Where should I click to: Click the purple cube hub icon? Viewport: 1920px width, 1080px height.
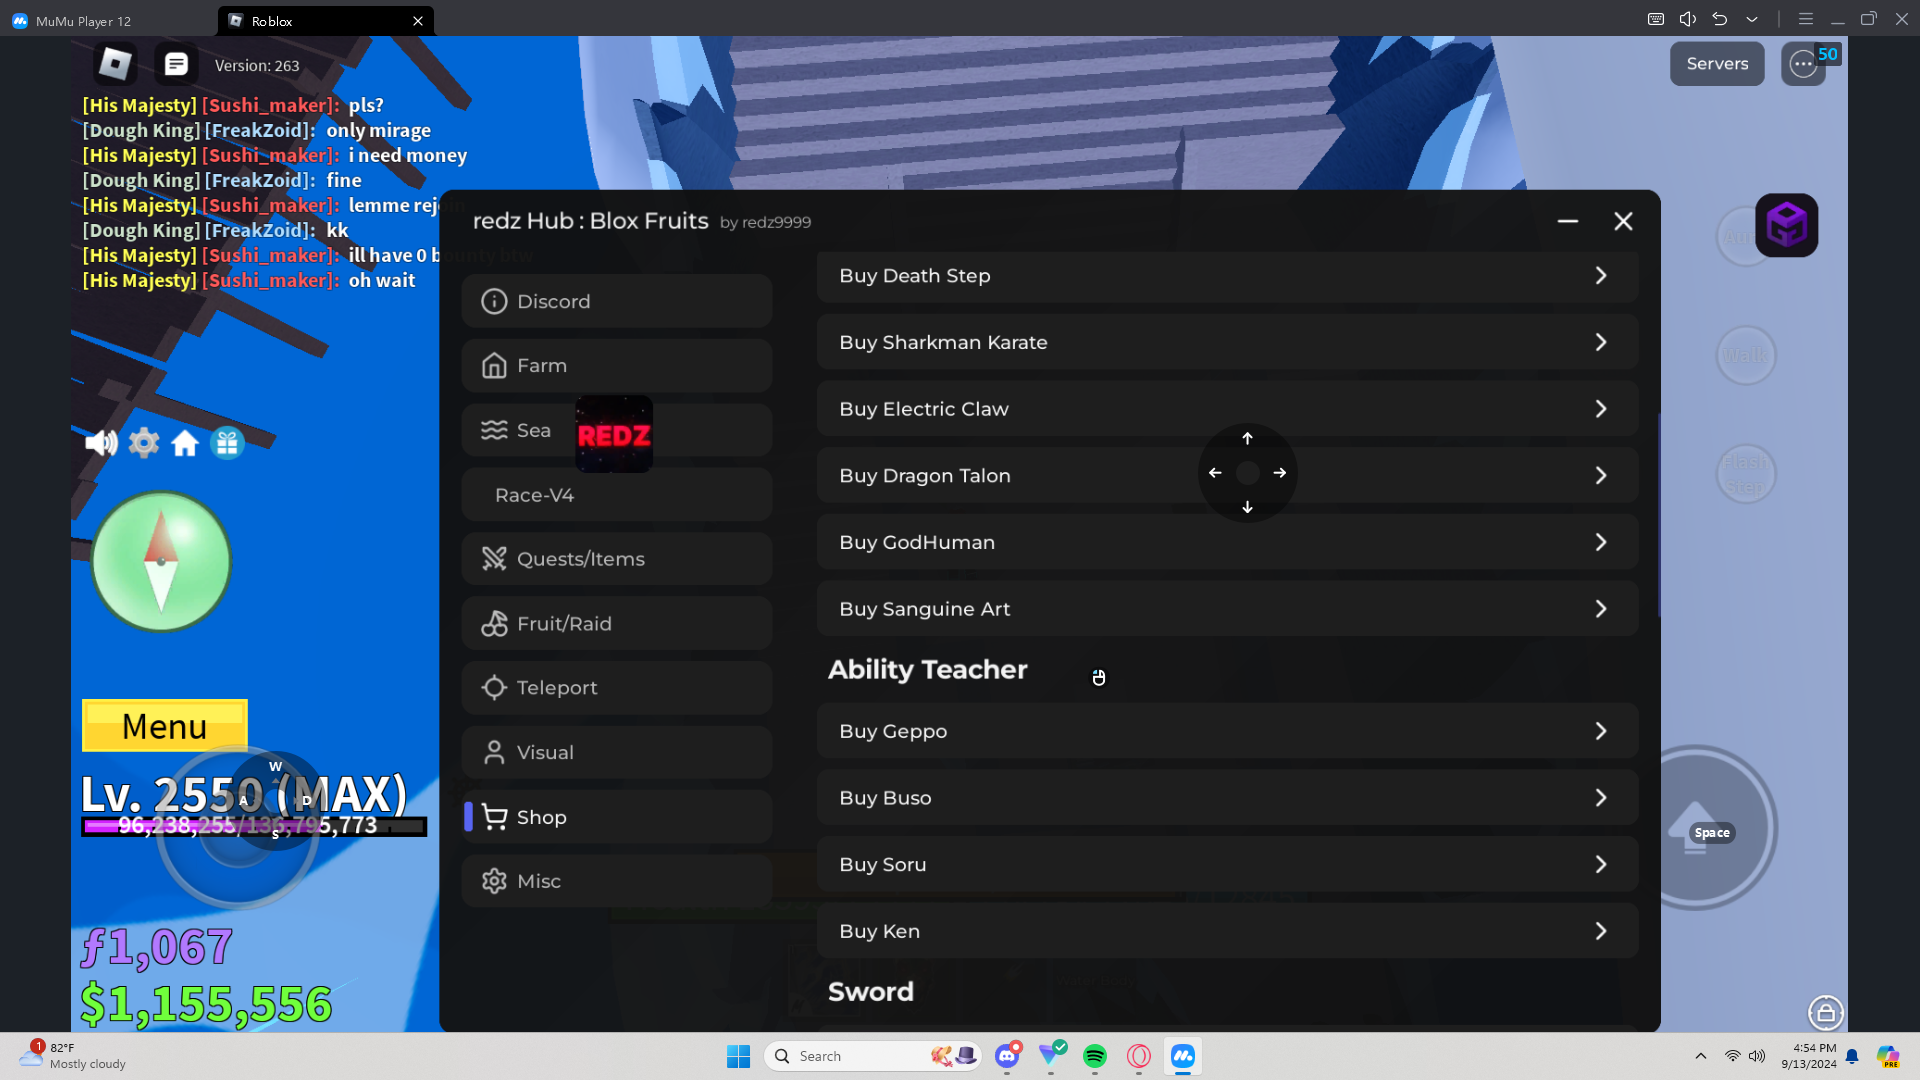point(1786,225)
